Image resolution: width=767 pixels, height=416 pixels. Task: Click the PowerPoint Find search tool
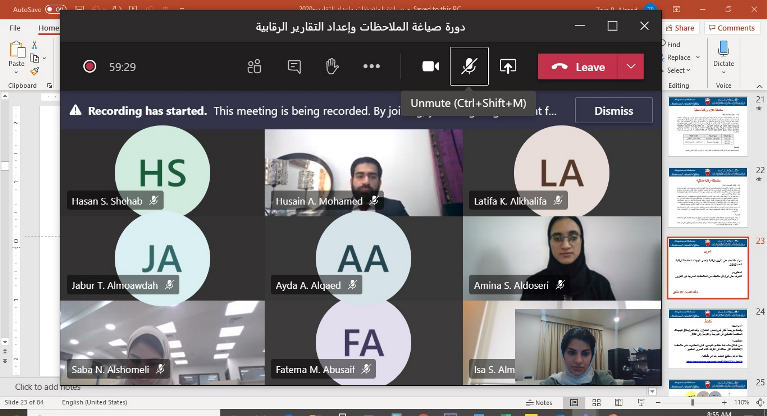pyautogui.click(x=675, y=45)
